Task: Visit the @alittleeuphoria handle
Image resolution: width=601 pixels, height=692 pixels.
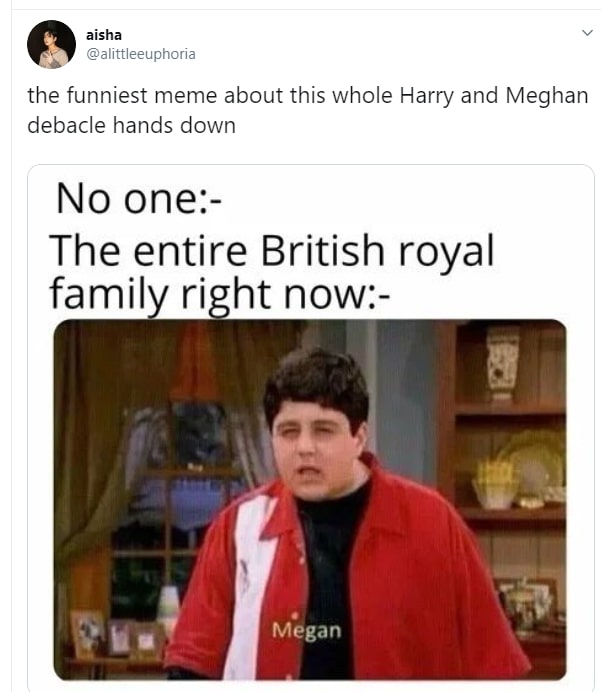Action: click(x=141, y=54)
